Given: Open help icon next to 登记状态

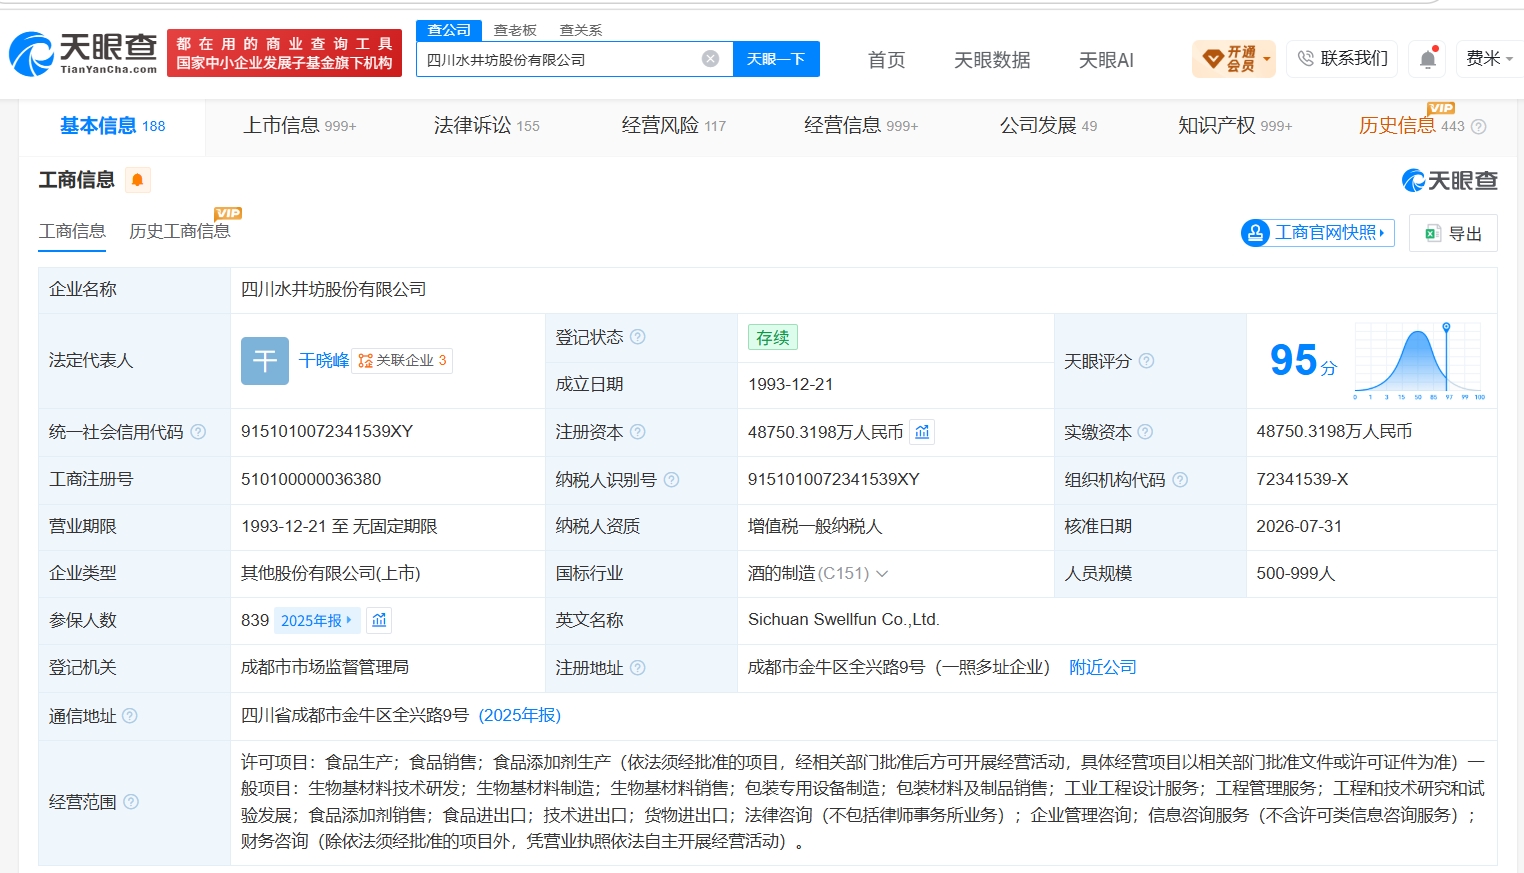Looking at the screenshot, I should pyautogui.click(x=638, y=337).
